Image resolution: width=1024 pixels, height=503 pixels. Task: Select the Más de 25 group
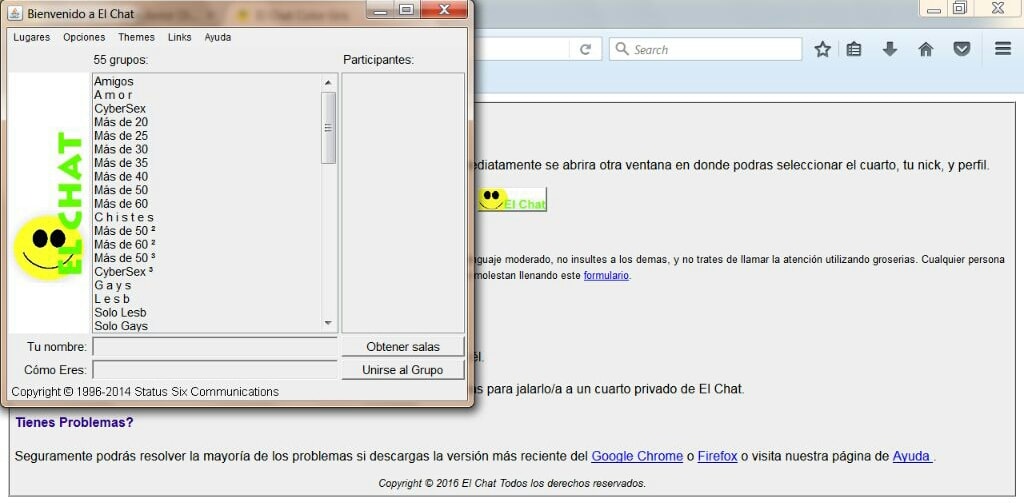pos(207,136)
